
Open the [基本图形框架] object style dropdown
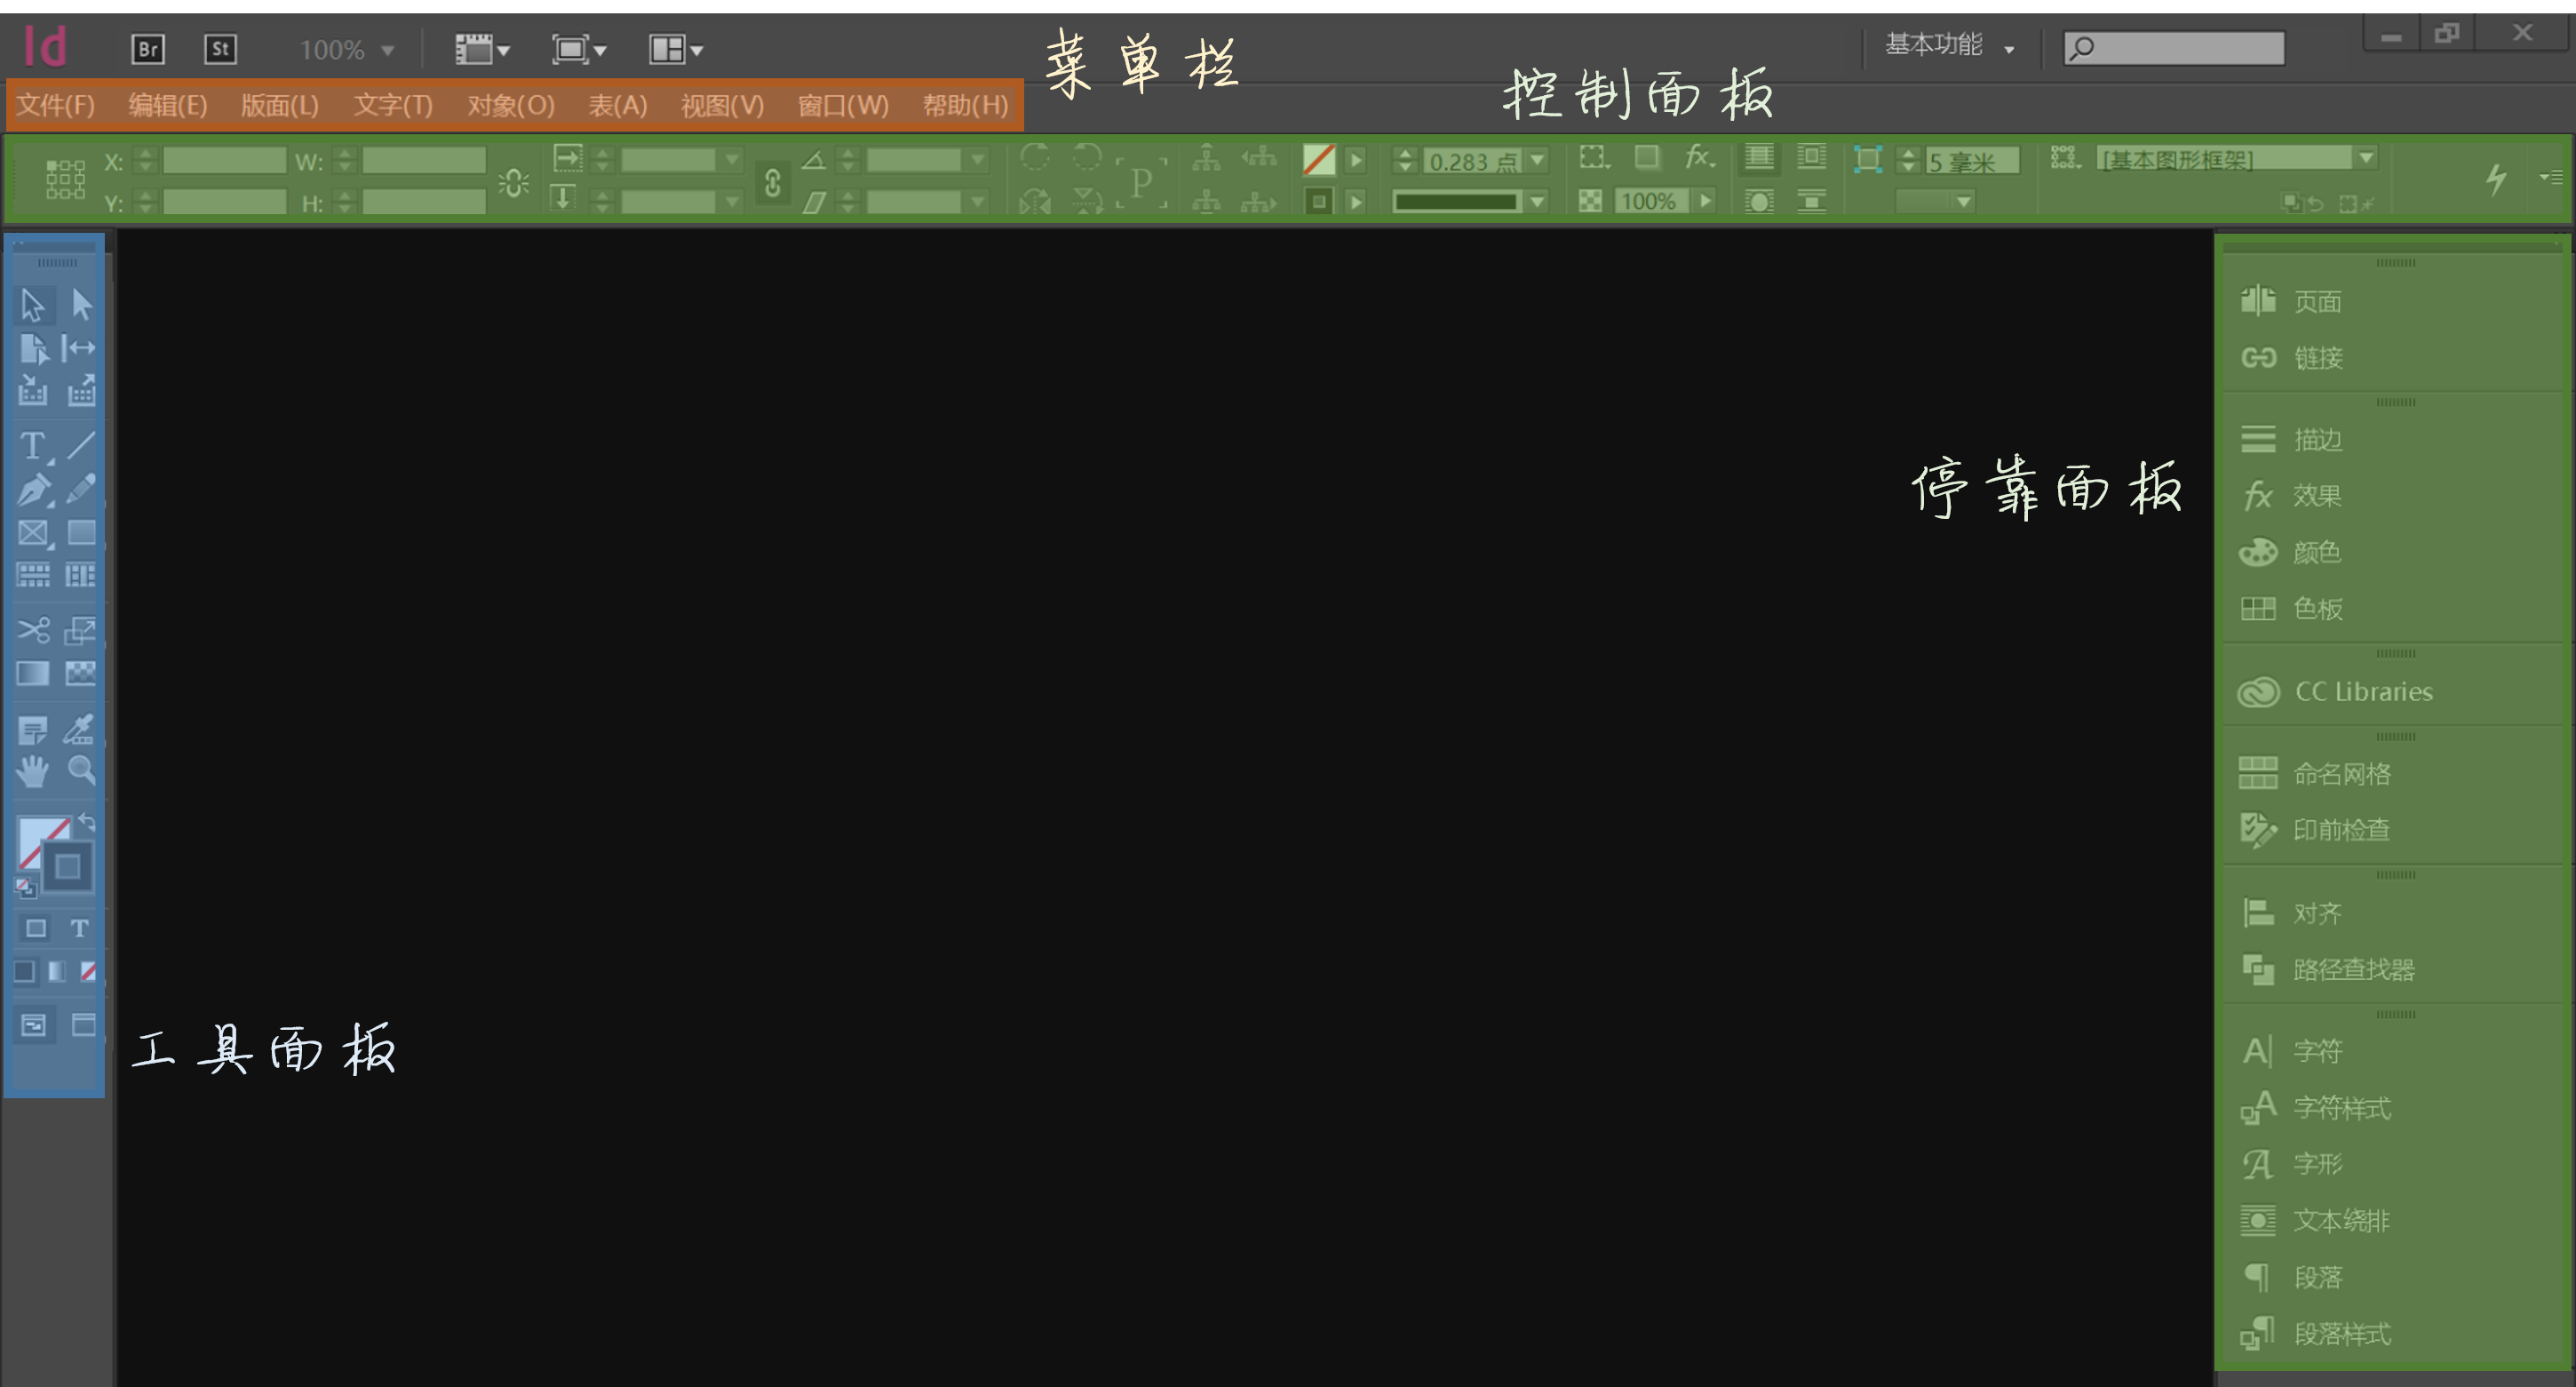[2365, 158]
